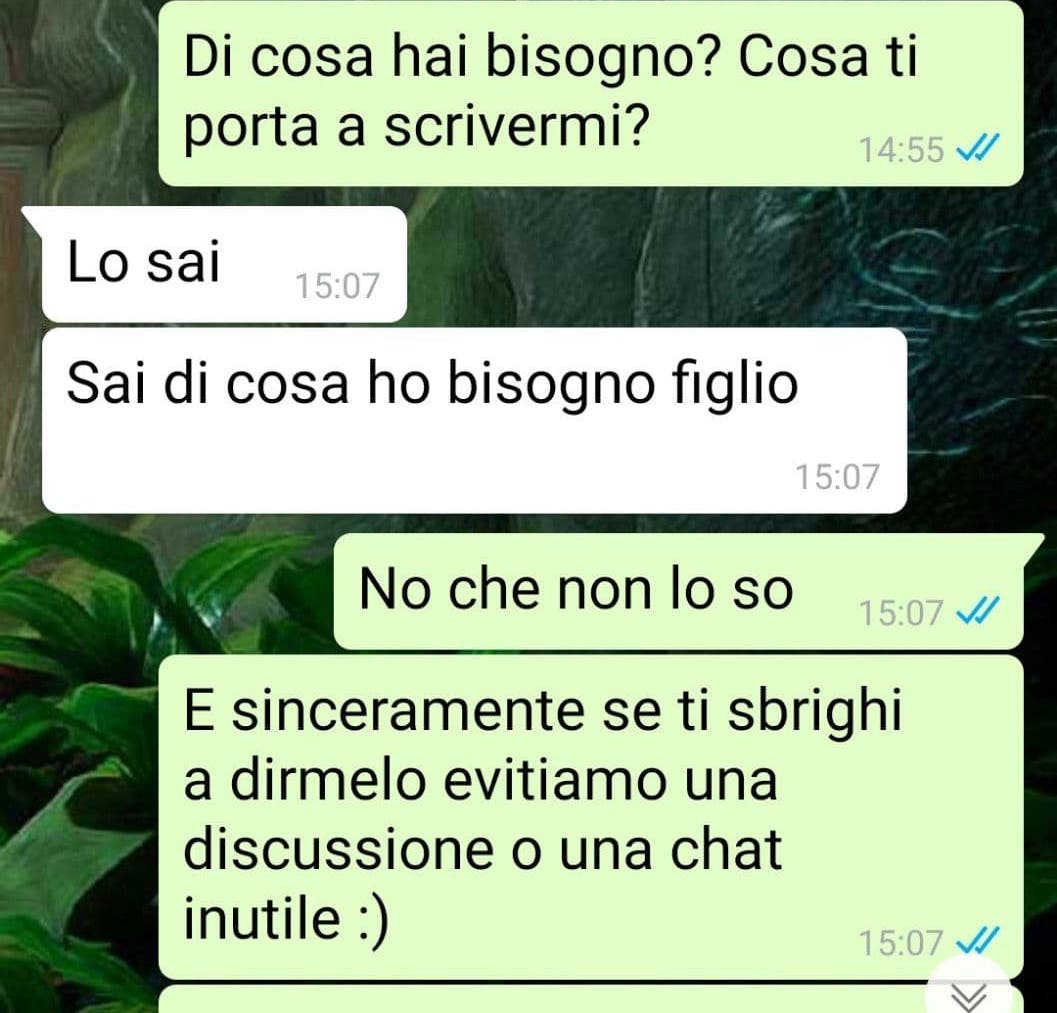Click the leafy chat wallpaper left of 'No che'
1057x1013 pixels.
coord(169,593)
